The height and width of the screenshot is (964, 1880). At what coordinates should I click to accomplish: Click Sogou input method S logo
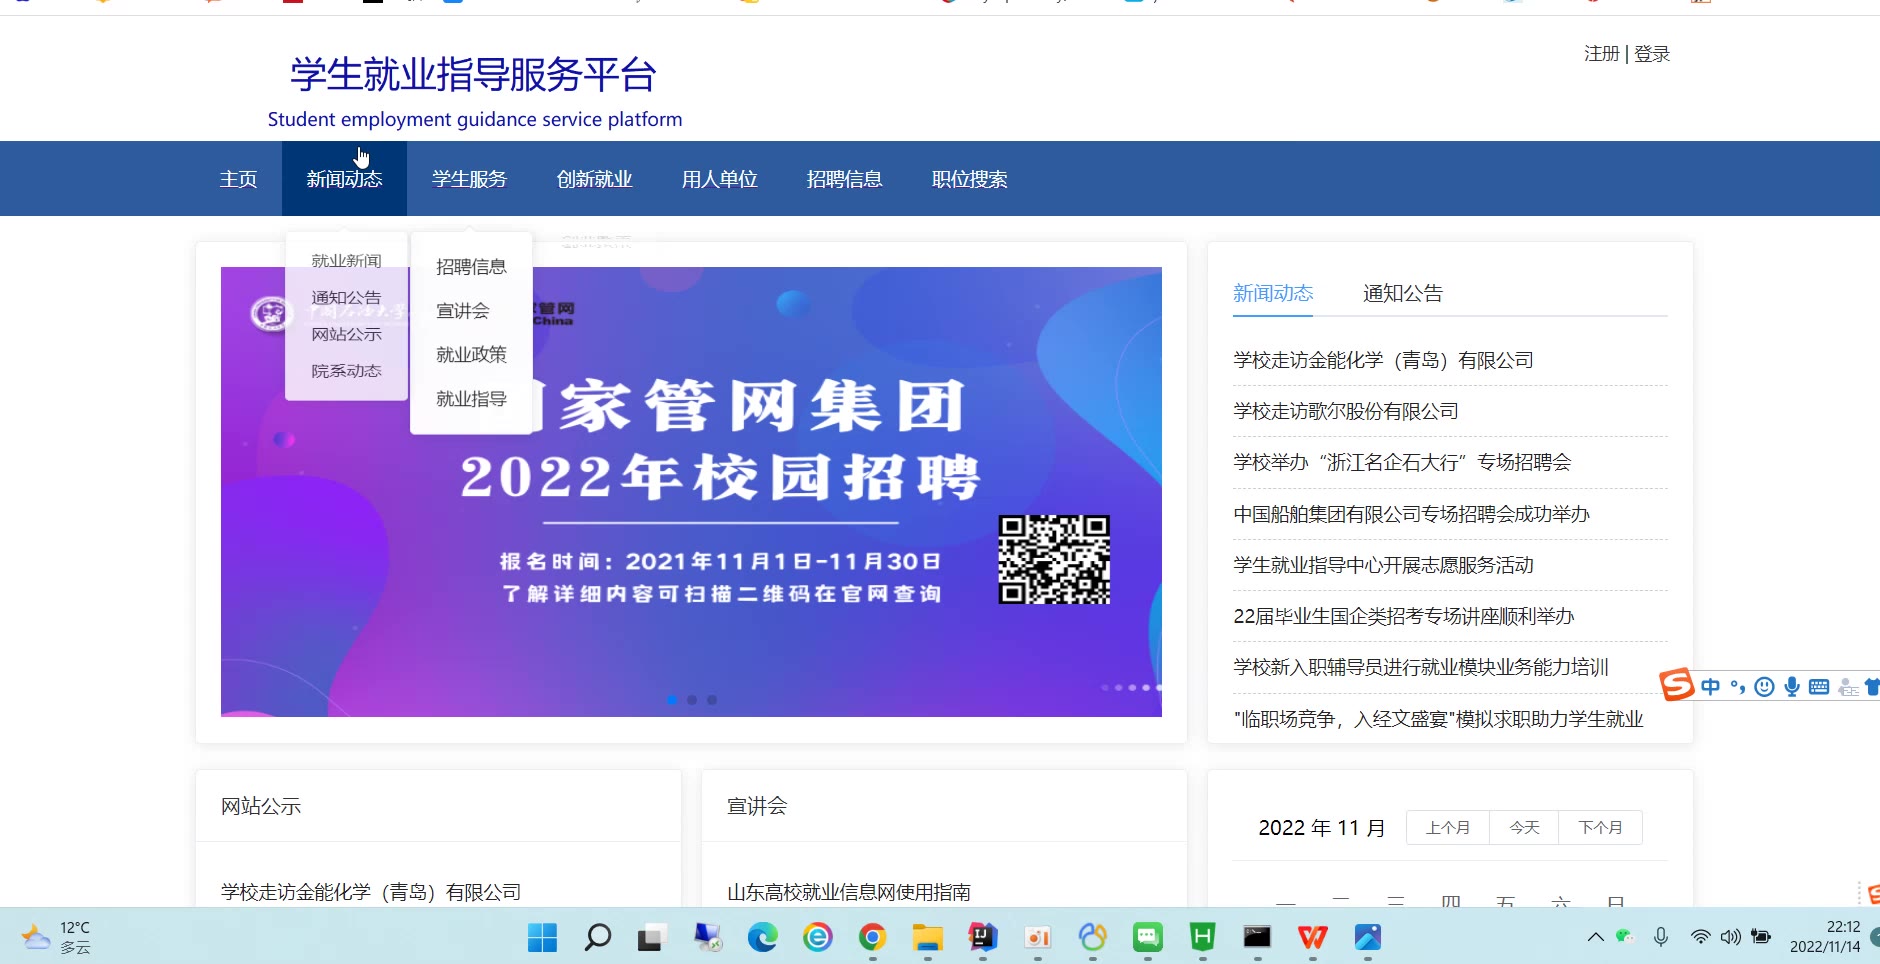(1677, 685)
